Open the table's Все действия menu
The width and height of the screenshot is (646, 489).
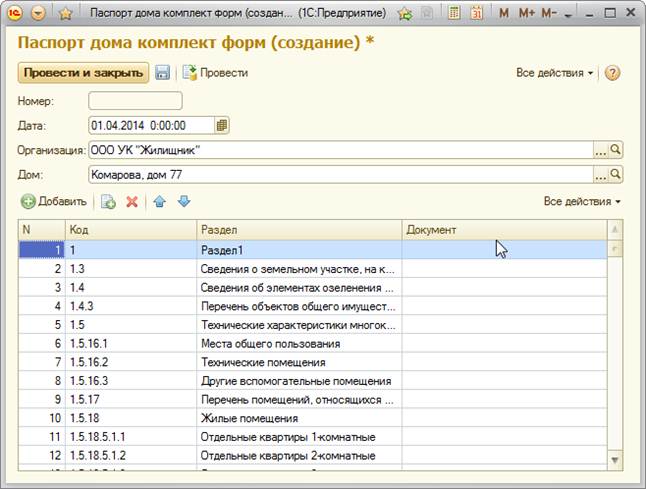click(582, 201)
